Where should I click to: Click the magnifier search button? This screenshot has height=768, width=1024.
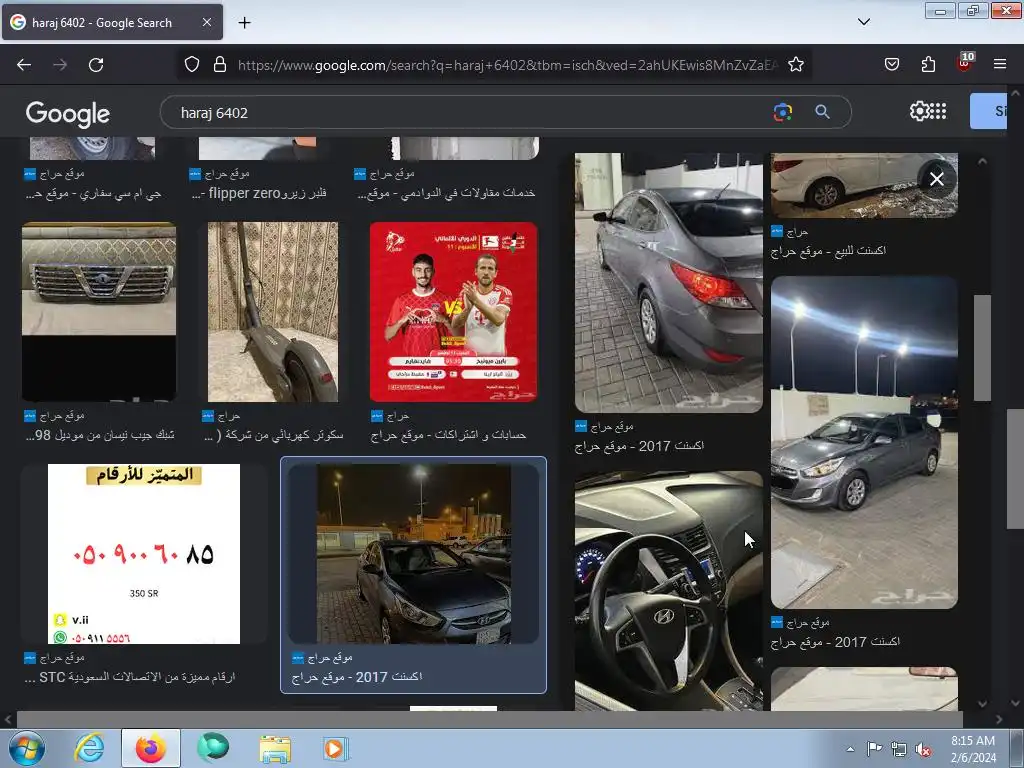point(822,112)
